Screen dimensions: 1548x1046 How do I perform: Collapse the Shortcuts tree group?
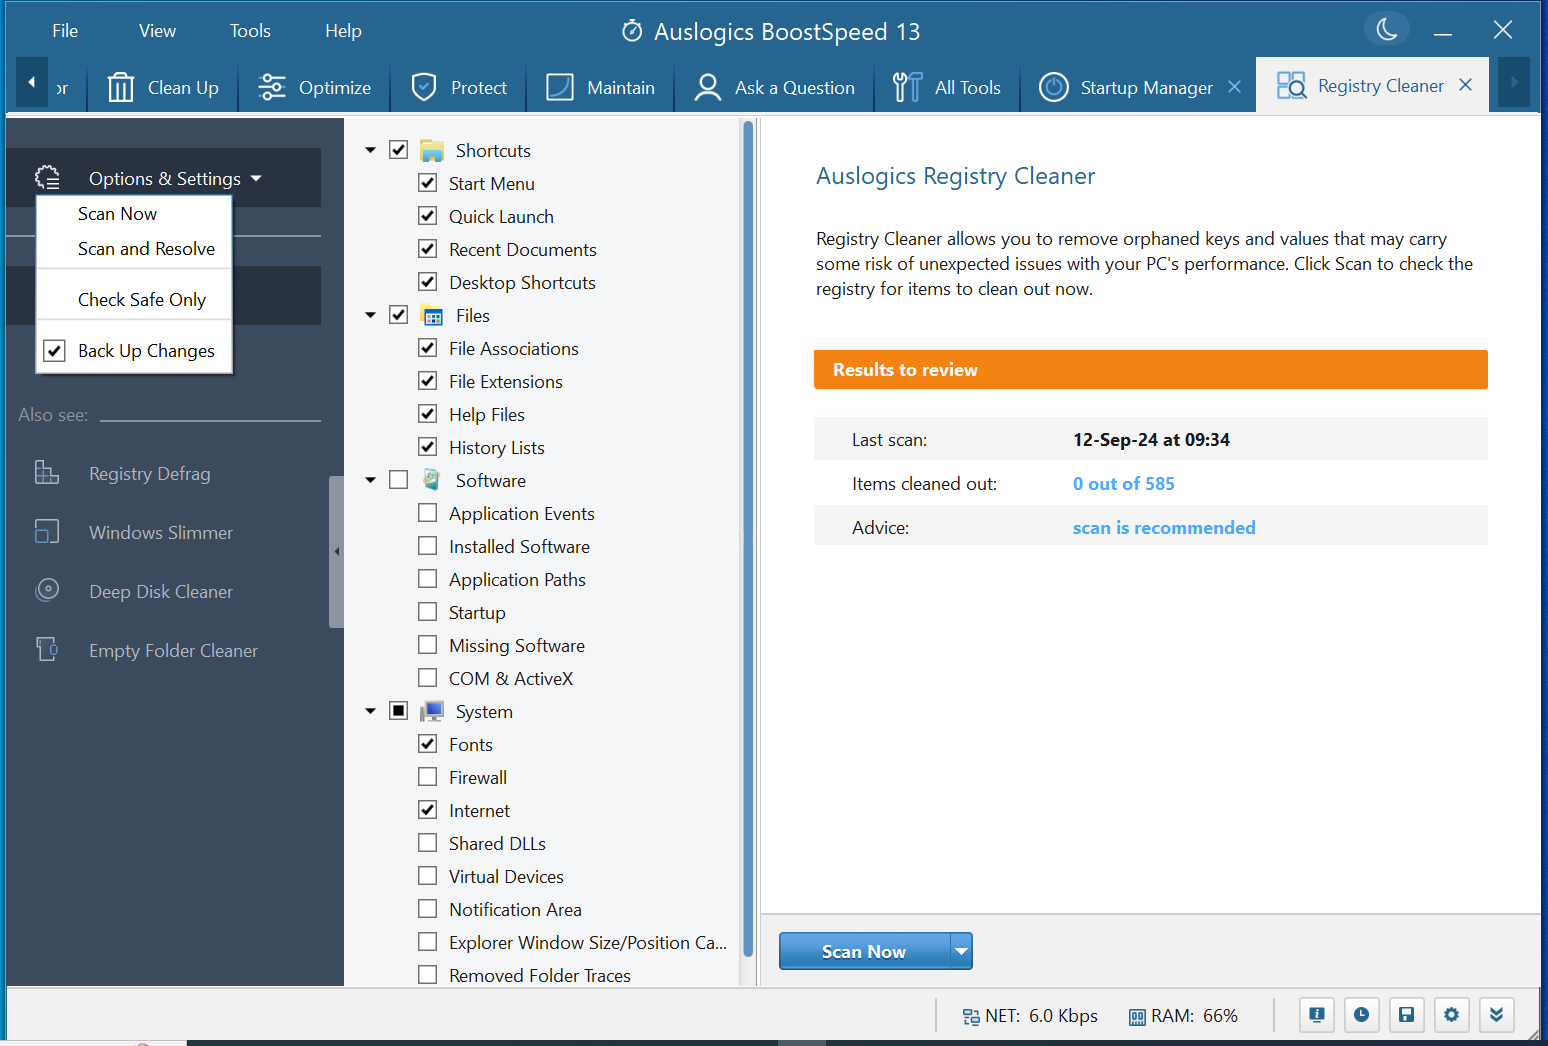371,150
